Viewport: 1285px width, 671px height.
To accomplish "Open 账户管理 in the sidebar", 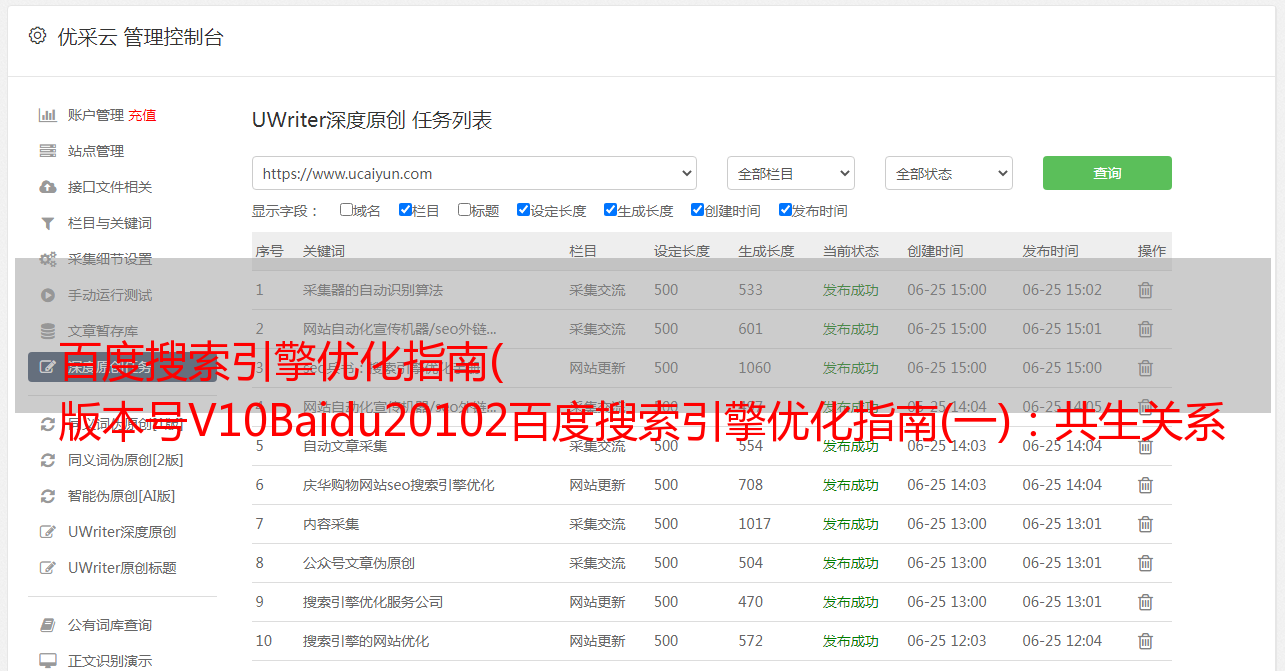I will (x=96, y=115).
